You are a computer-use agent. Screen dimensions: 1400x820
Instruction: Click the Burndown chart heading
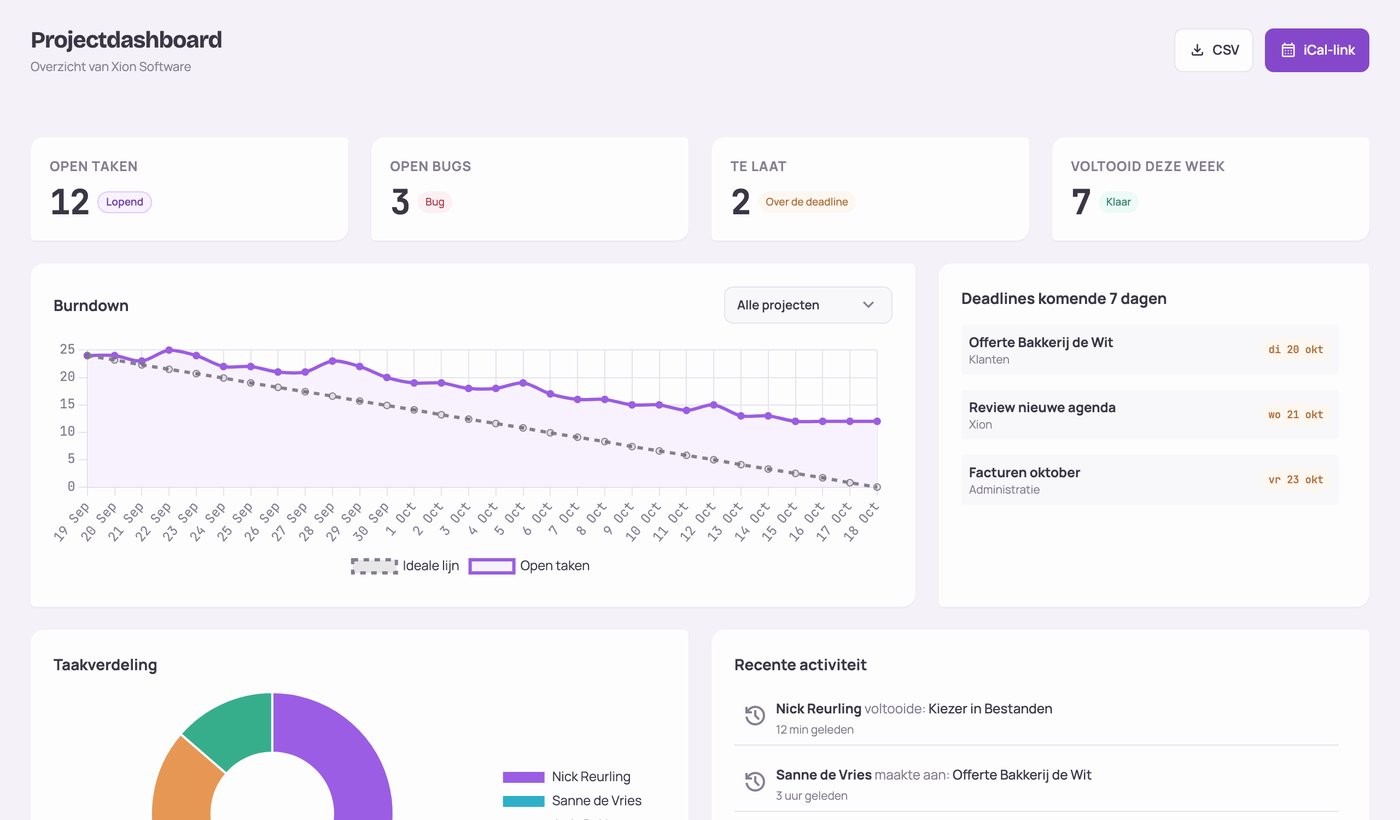pyautogui.click(x=91, y=306)
